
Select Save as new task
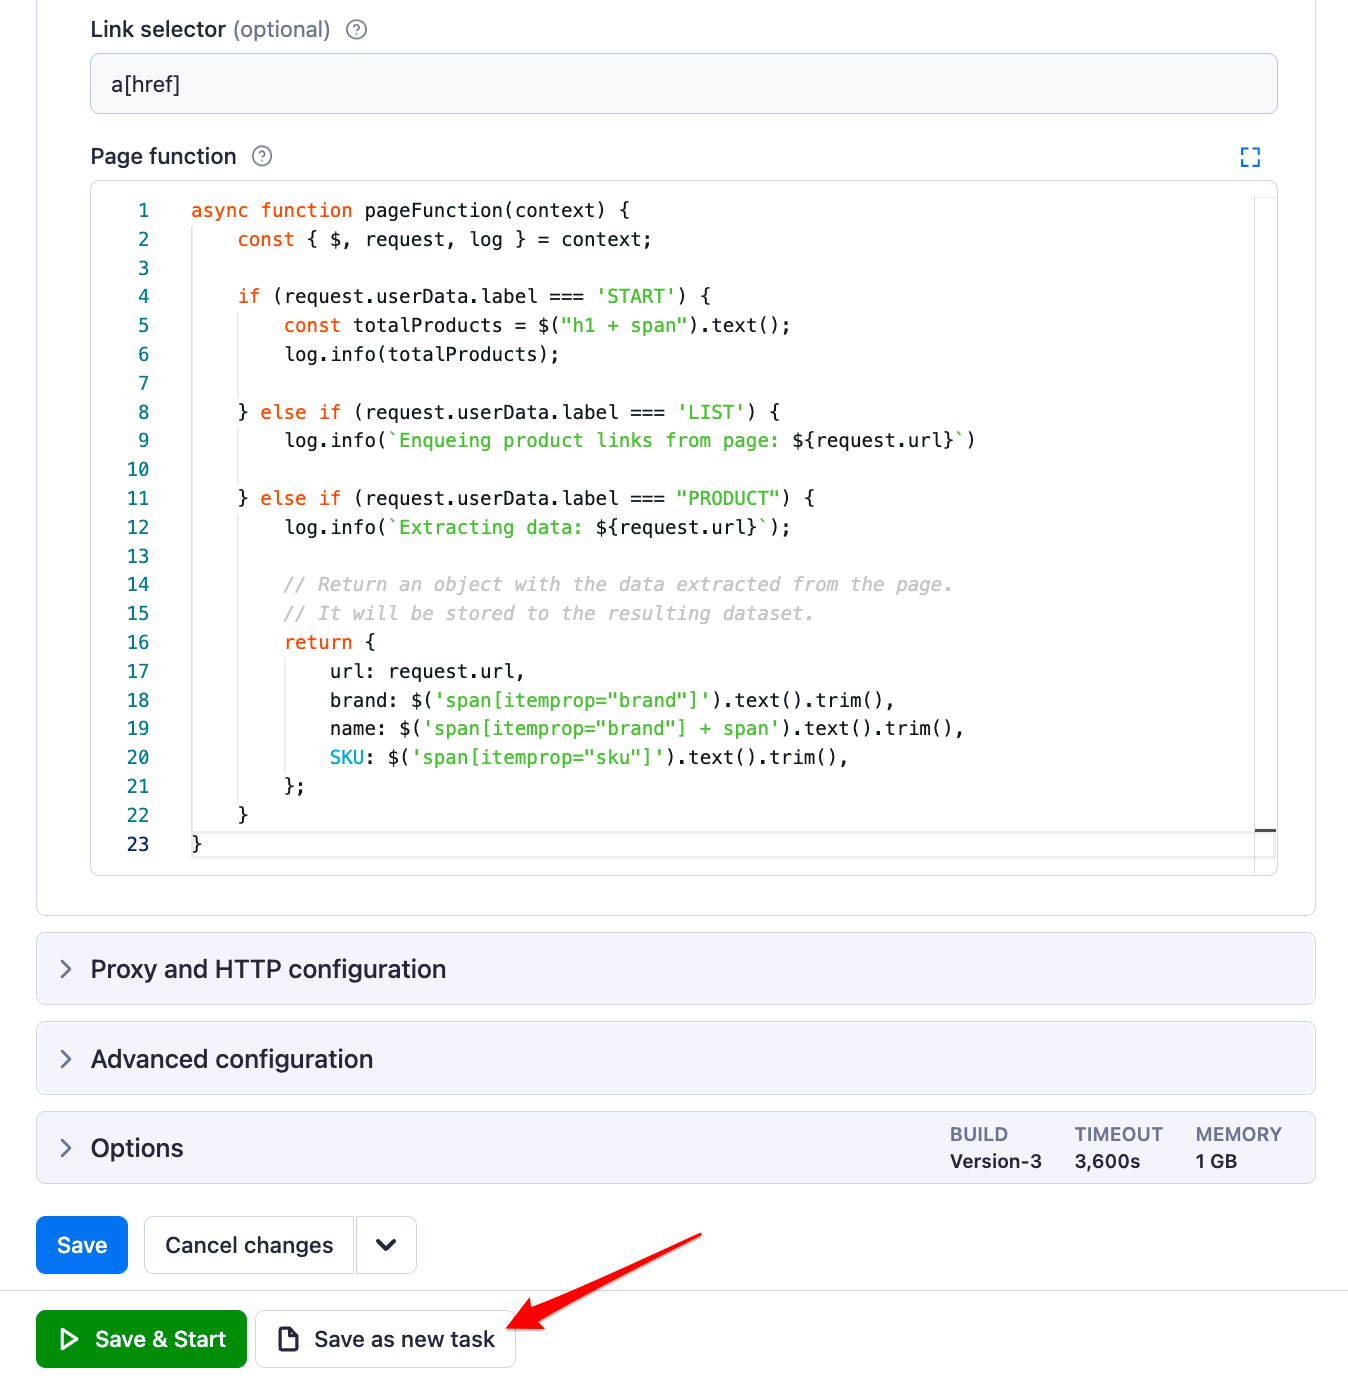(385, 1339)
